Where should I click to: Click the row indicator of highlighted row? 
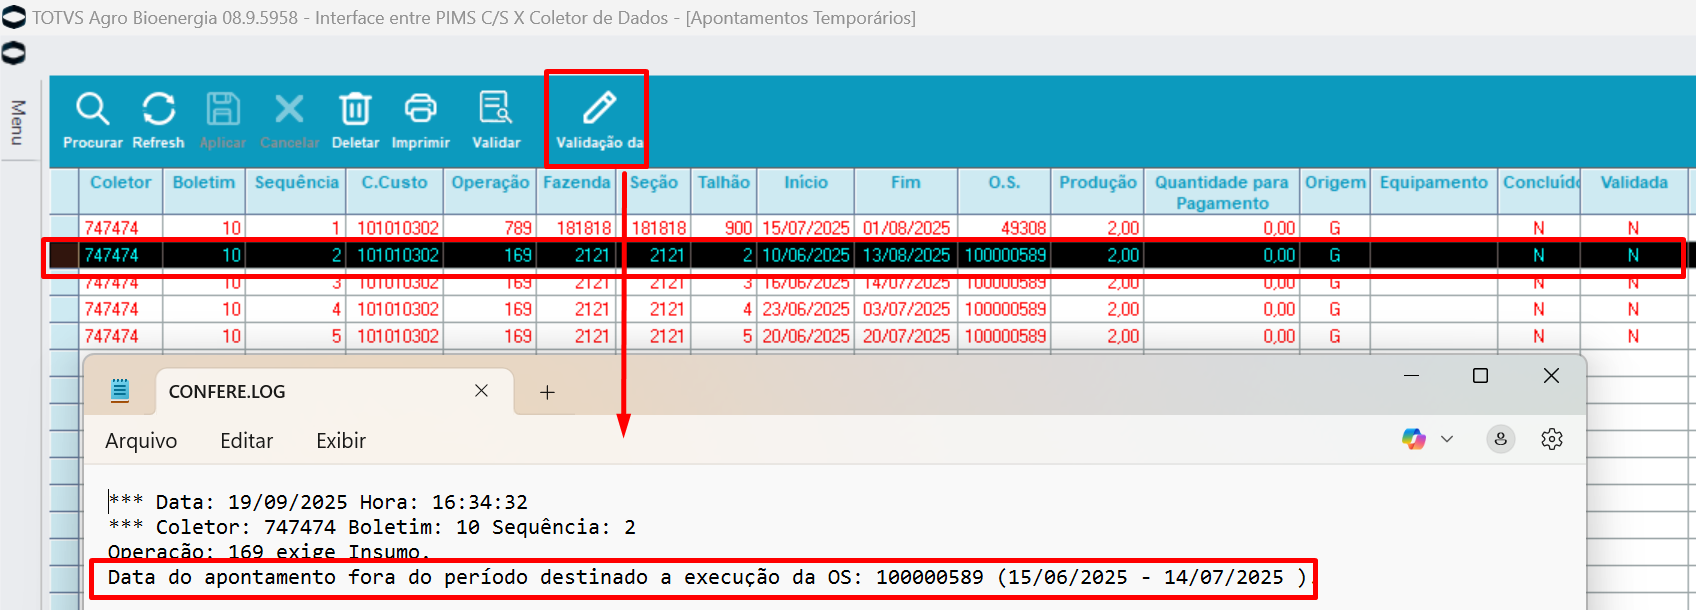point(64,255)
